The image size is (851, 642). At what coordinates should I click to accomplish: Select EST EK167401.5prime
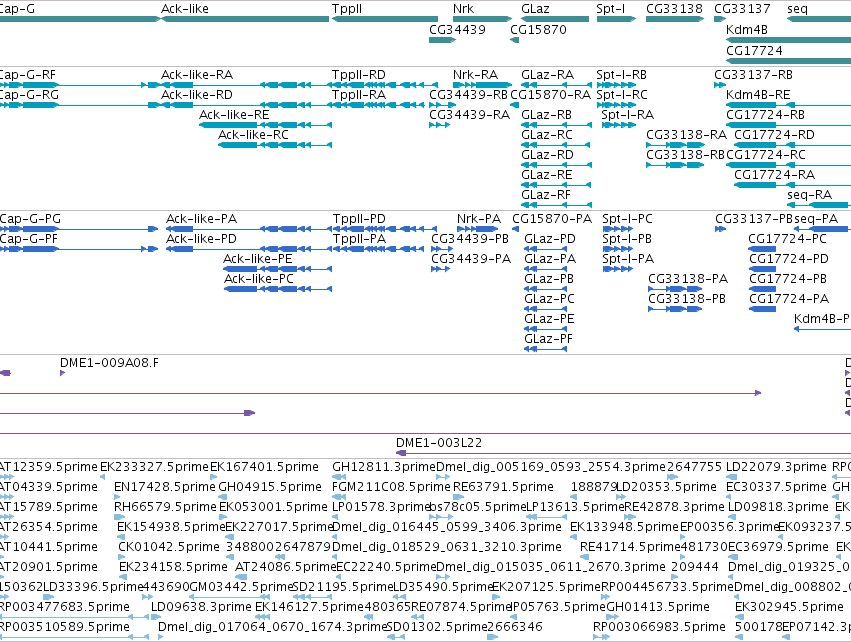264,467
